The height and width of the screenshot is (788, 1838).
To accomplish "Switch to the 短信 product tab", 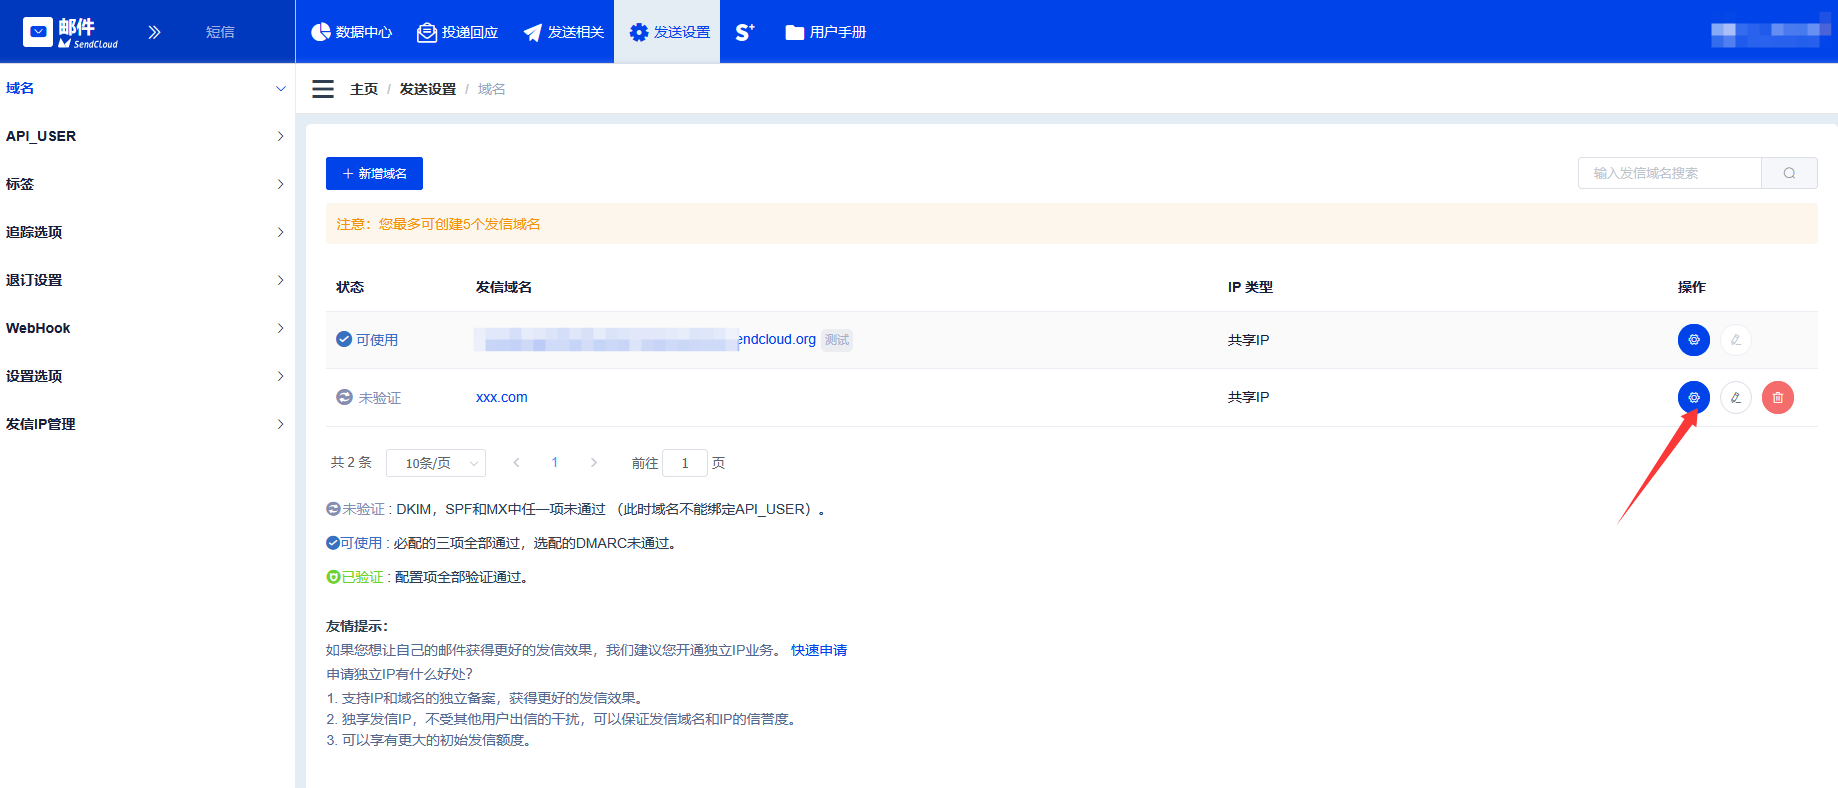I will point(220,32).
